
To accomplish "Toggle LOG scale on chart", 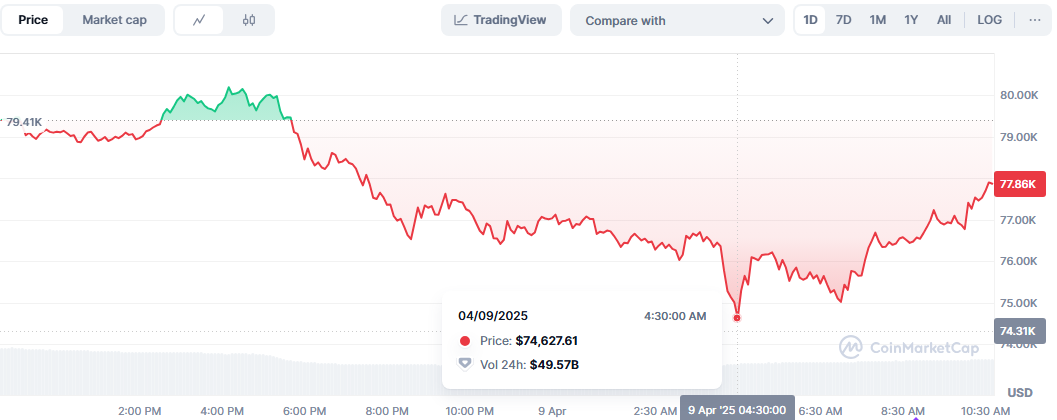I will (989, 20).
